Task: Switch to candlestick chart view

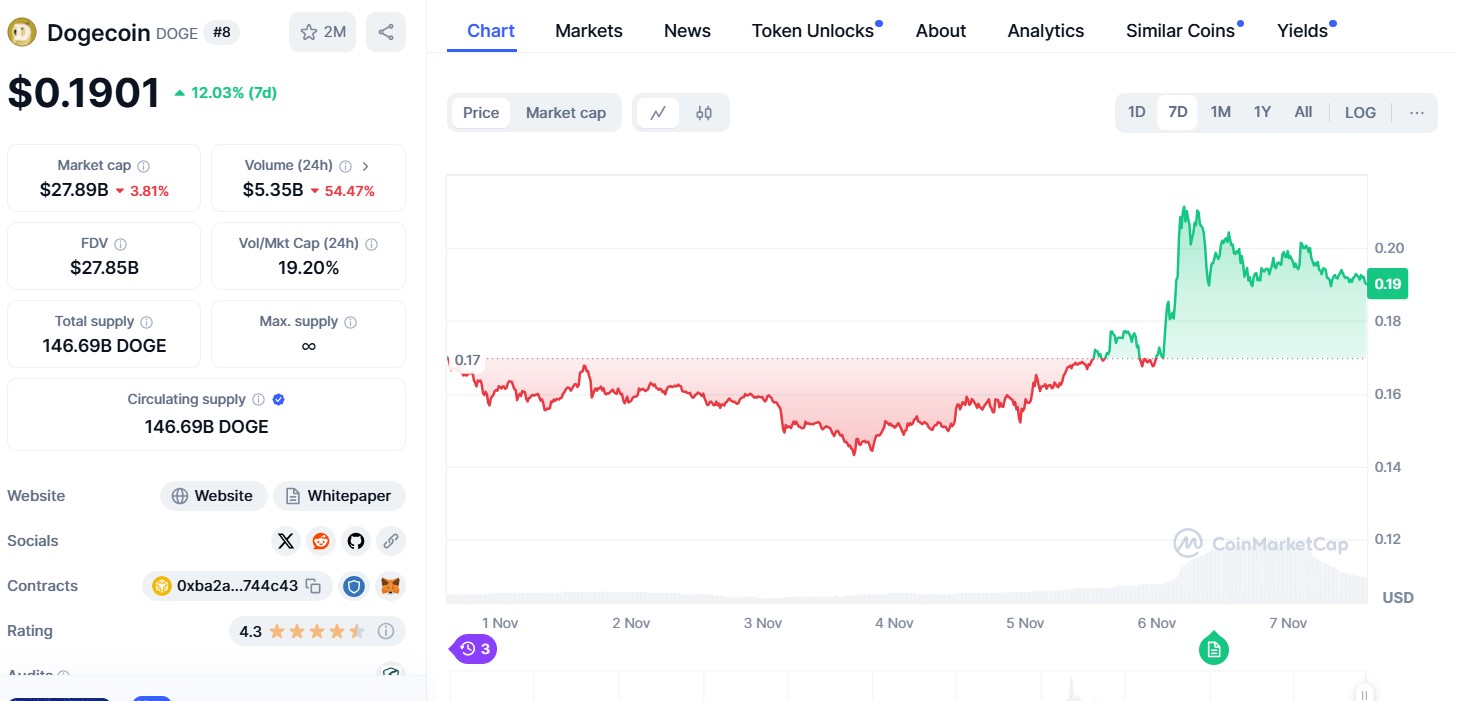Action: tap(704, 113)
